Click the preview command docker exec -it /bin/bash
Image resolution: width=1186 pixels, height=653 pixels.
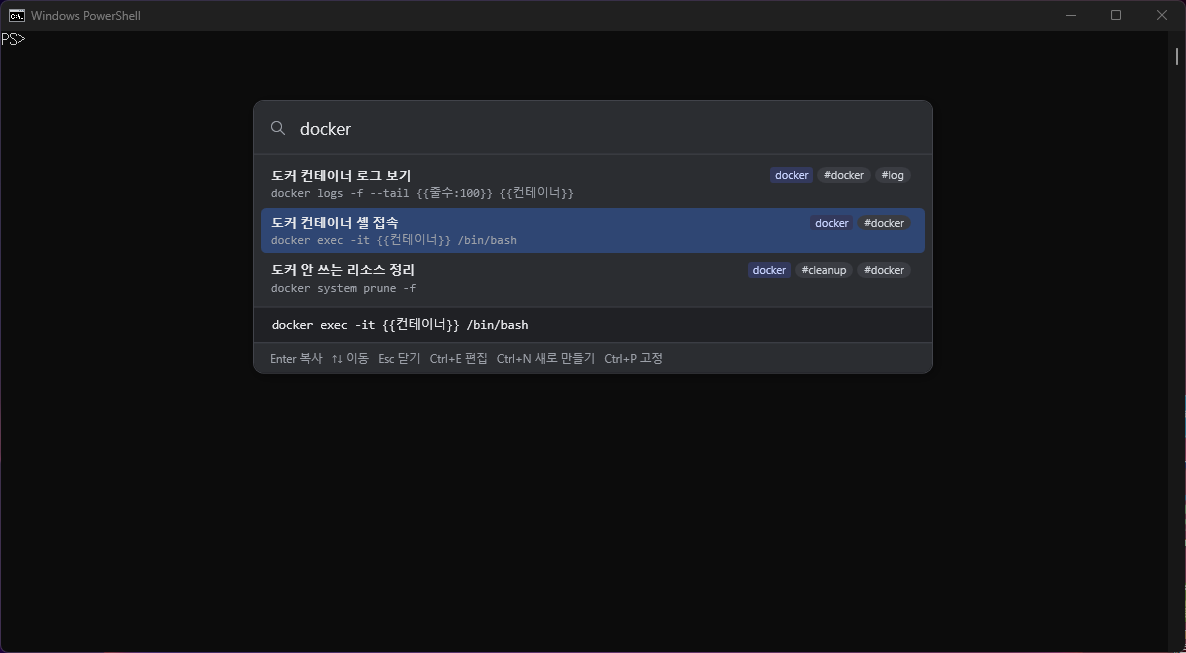[400, 325]
